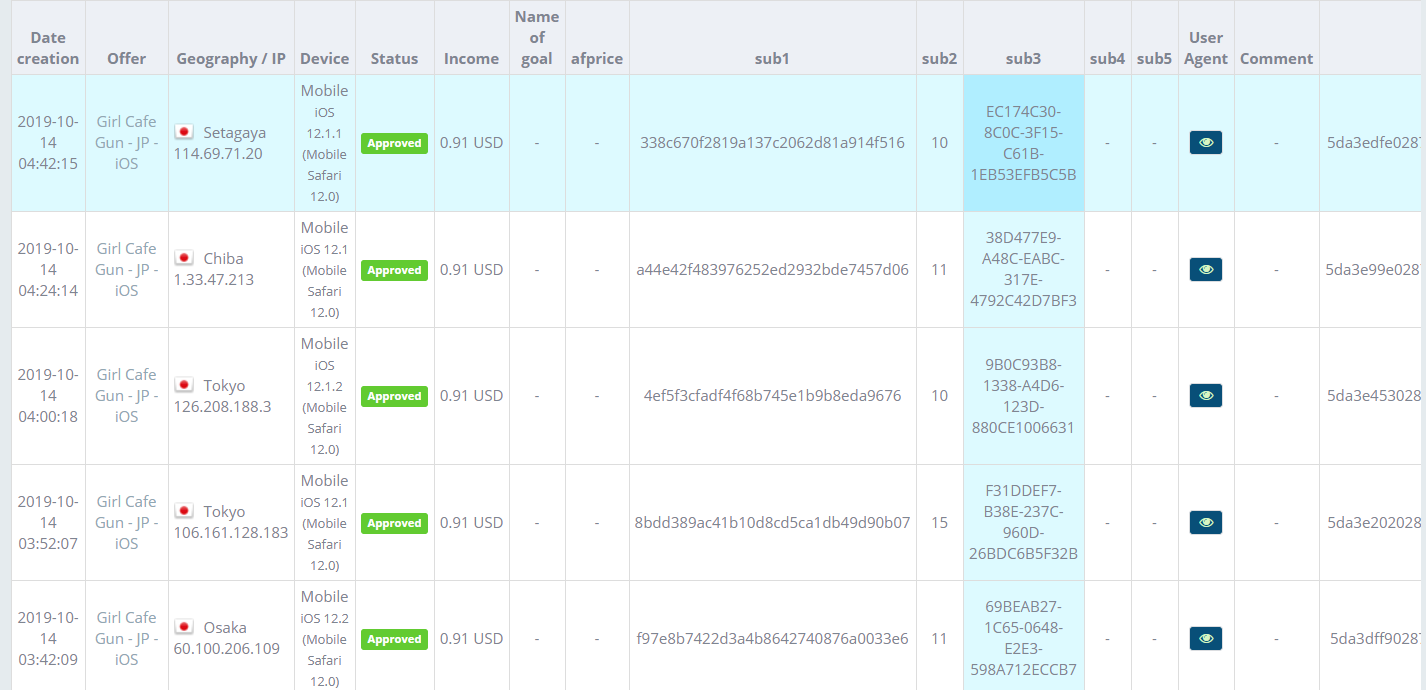Select sub1 value 4ef5f3cfadf4f68b745e1b9b8eda9676
1426x690 pixels.
click(772, 396)
